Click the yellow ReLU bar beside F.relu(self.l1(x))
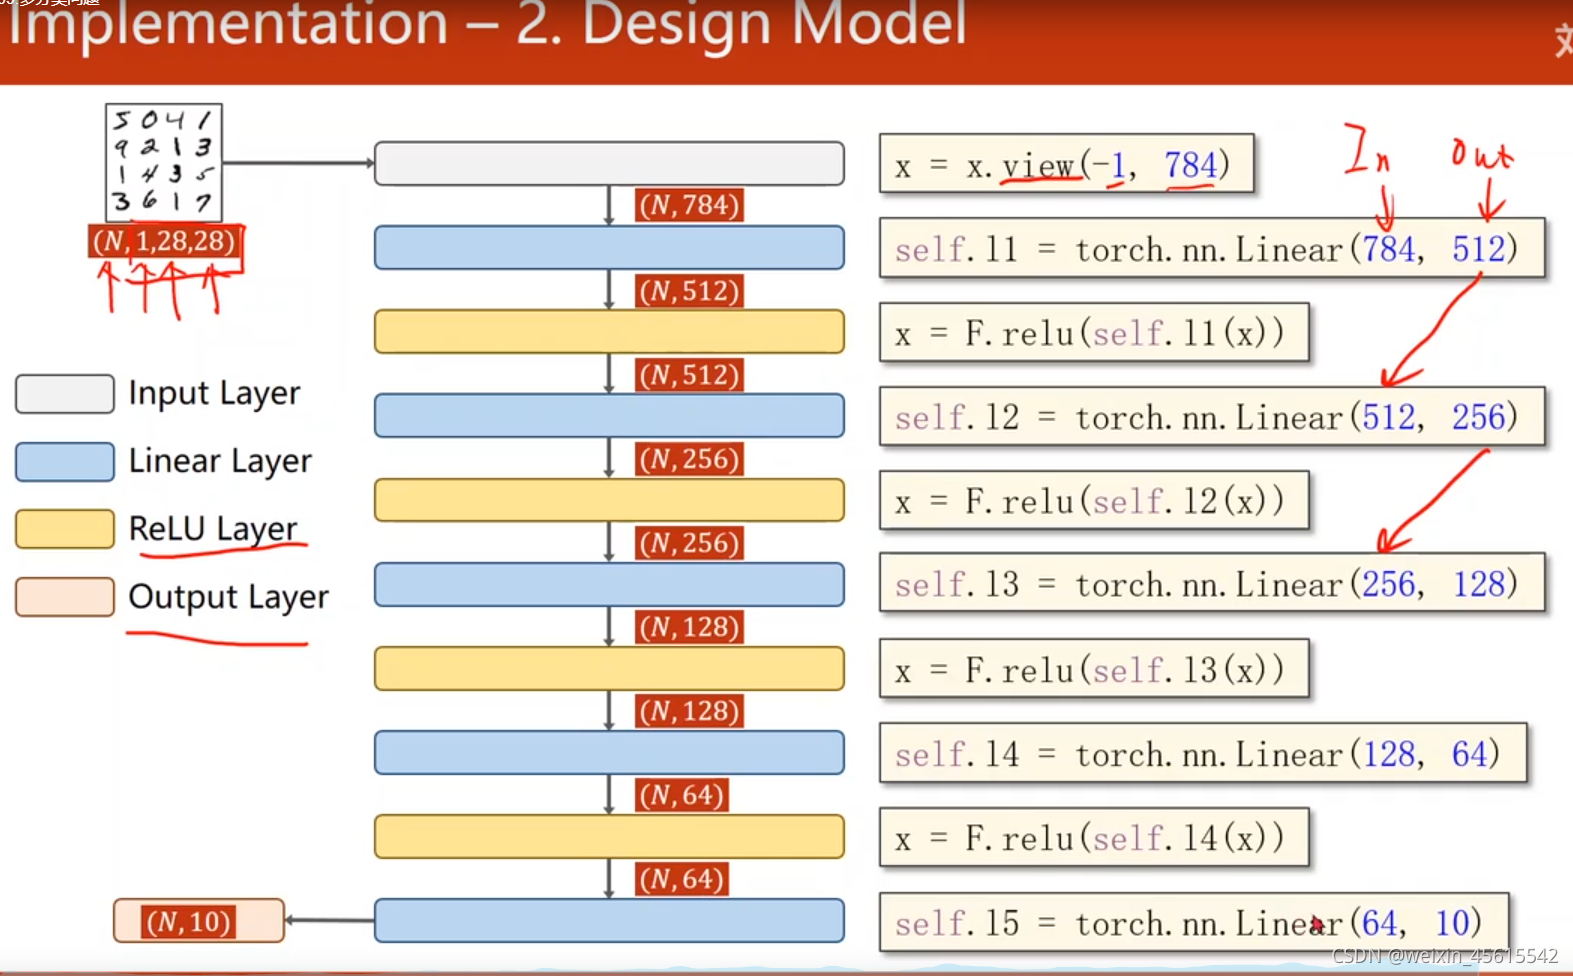 609,332
